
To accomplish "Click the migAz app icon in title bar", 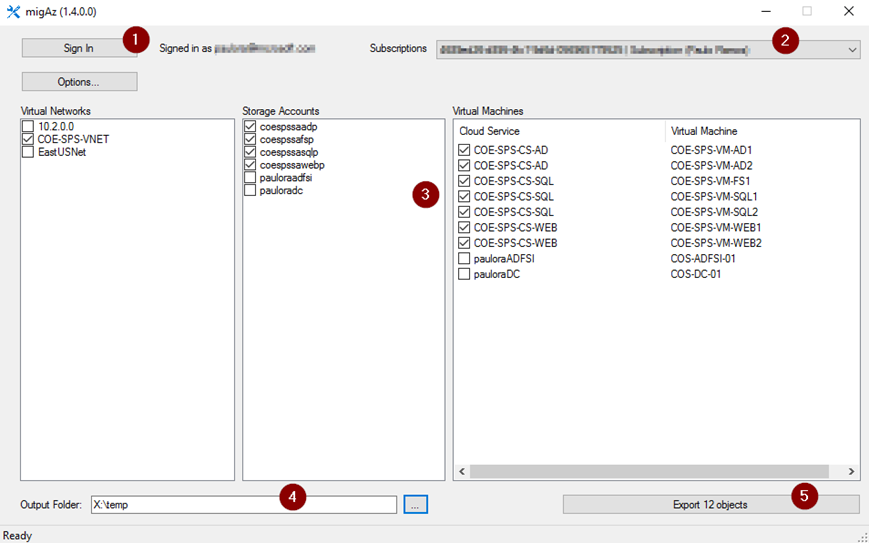I will coord(13,12).
